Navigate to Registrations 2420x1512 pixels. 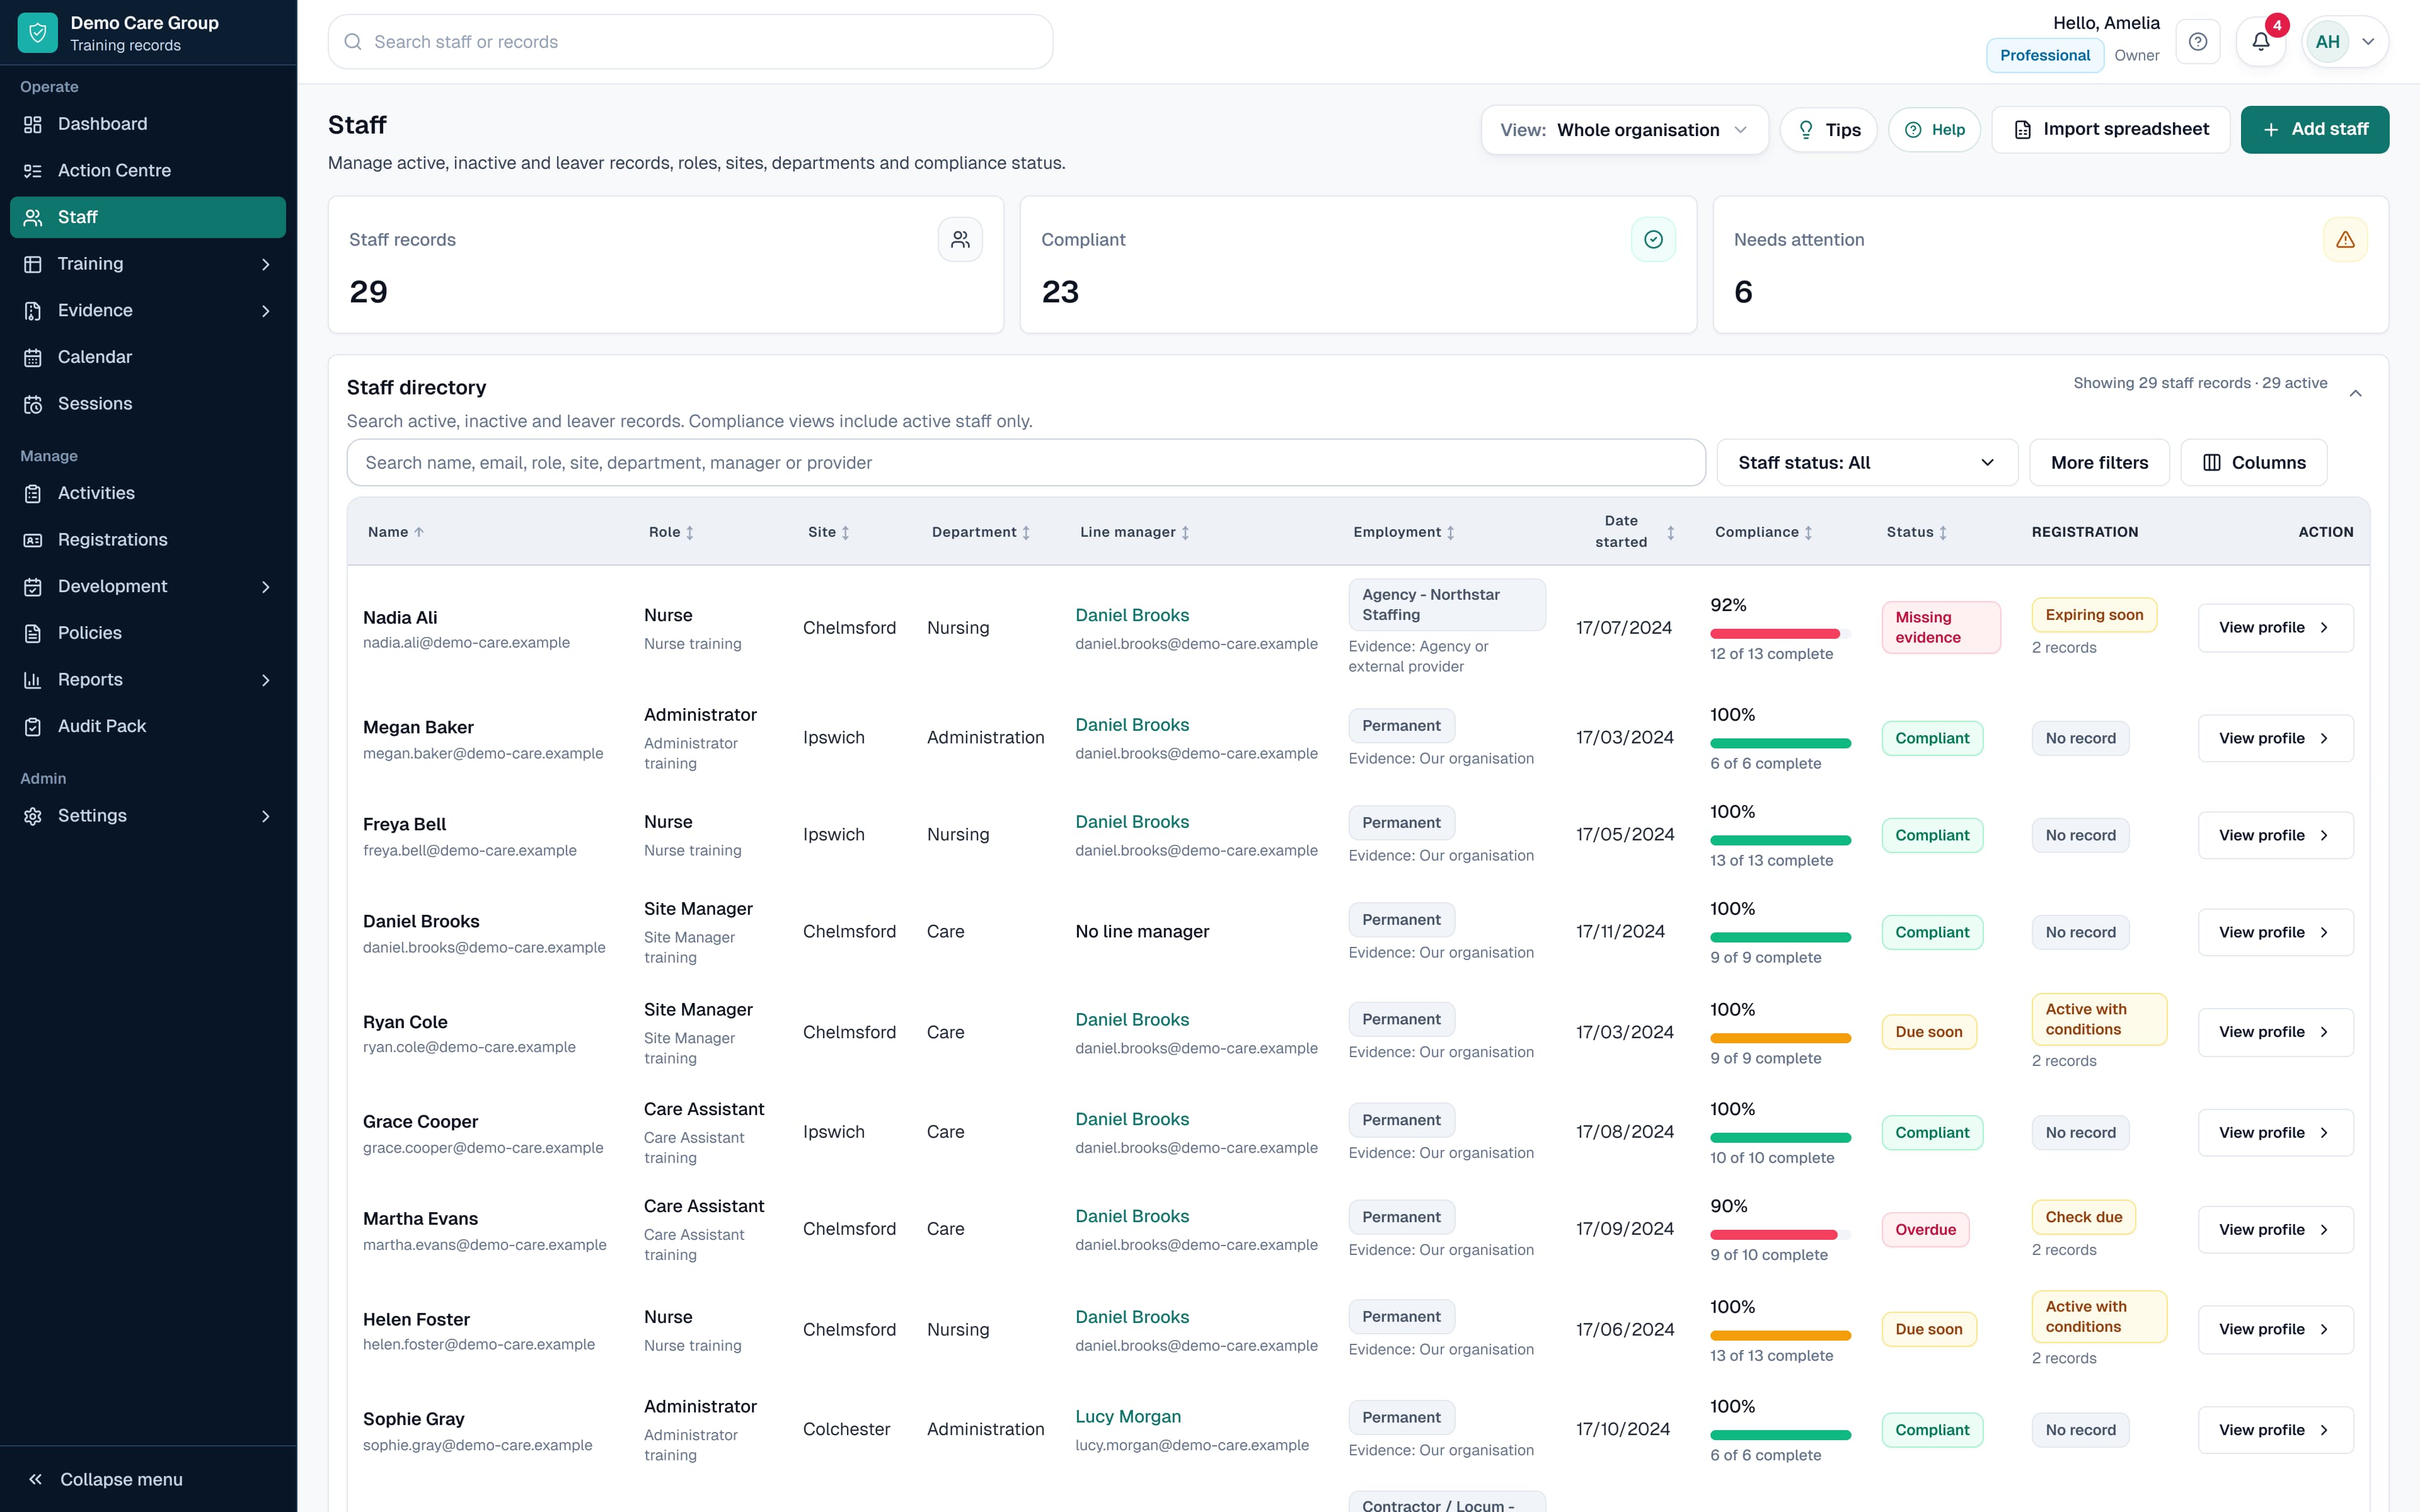coord(148,540)
